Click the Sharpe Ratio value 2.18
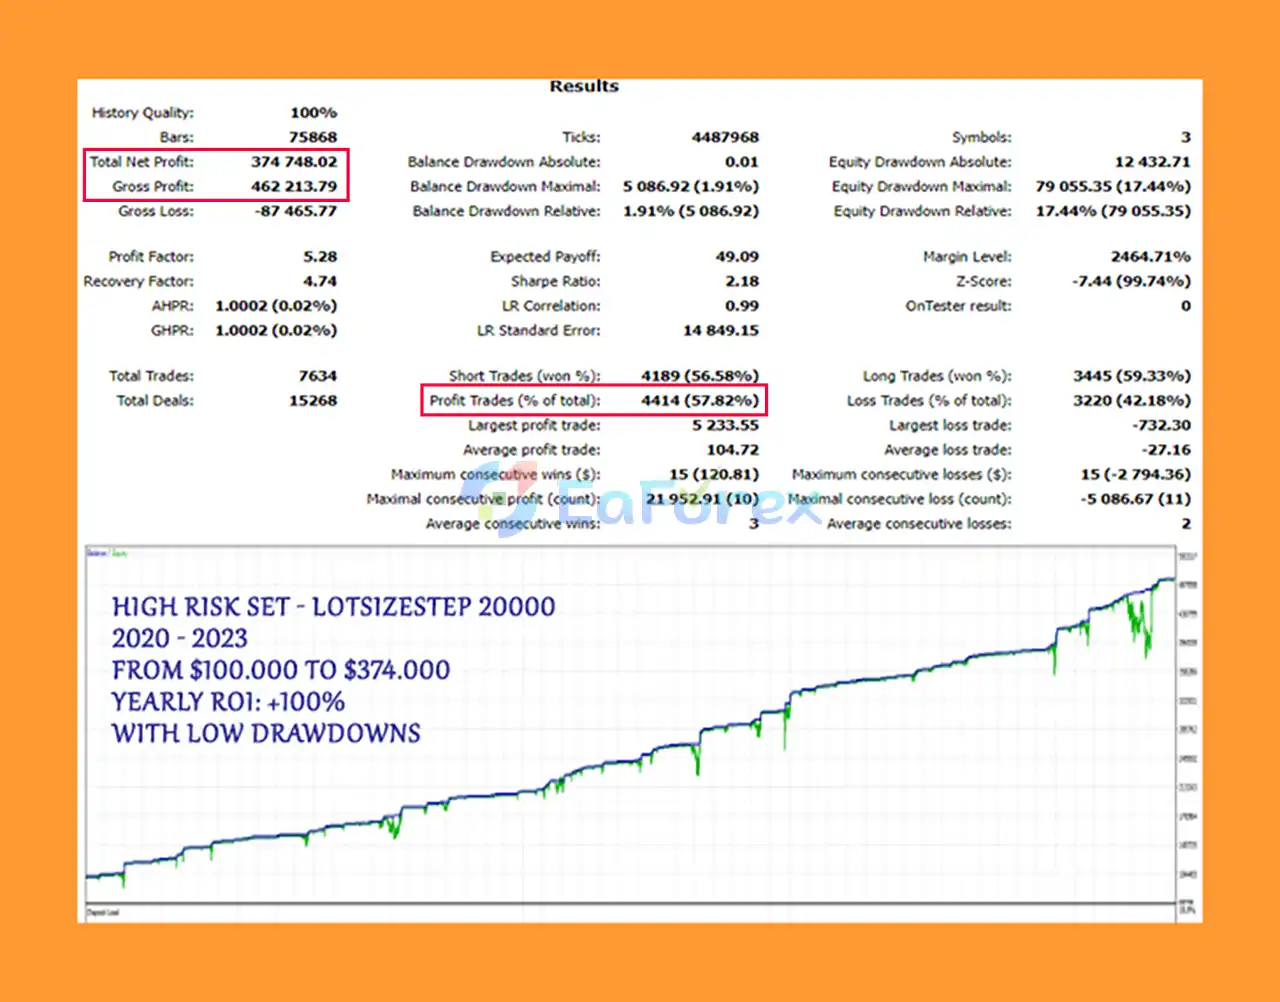The image size is (1280, 1002). [x=742, y=282]
